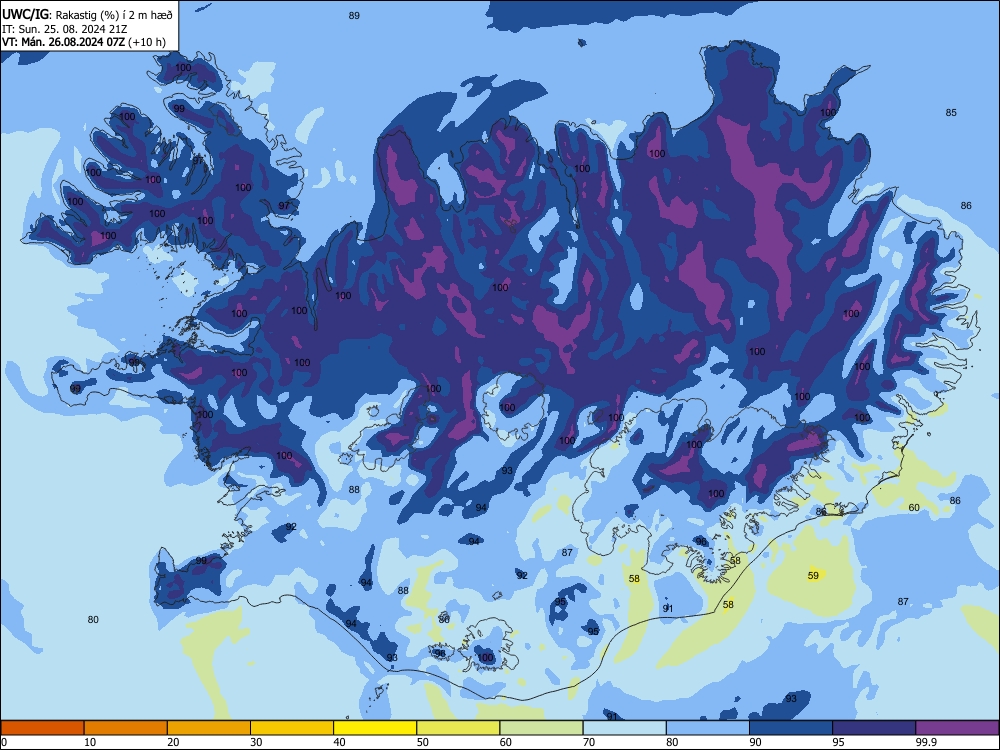1000x750 pixels.
Task: Click the legend tick label '30'
Action: tap(256, 742)
